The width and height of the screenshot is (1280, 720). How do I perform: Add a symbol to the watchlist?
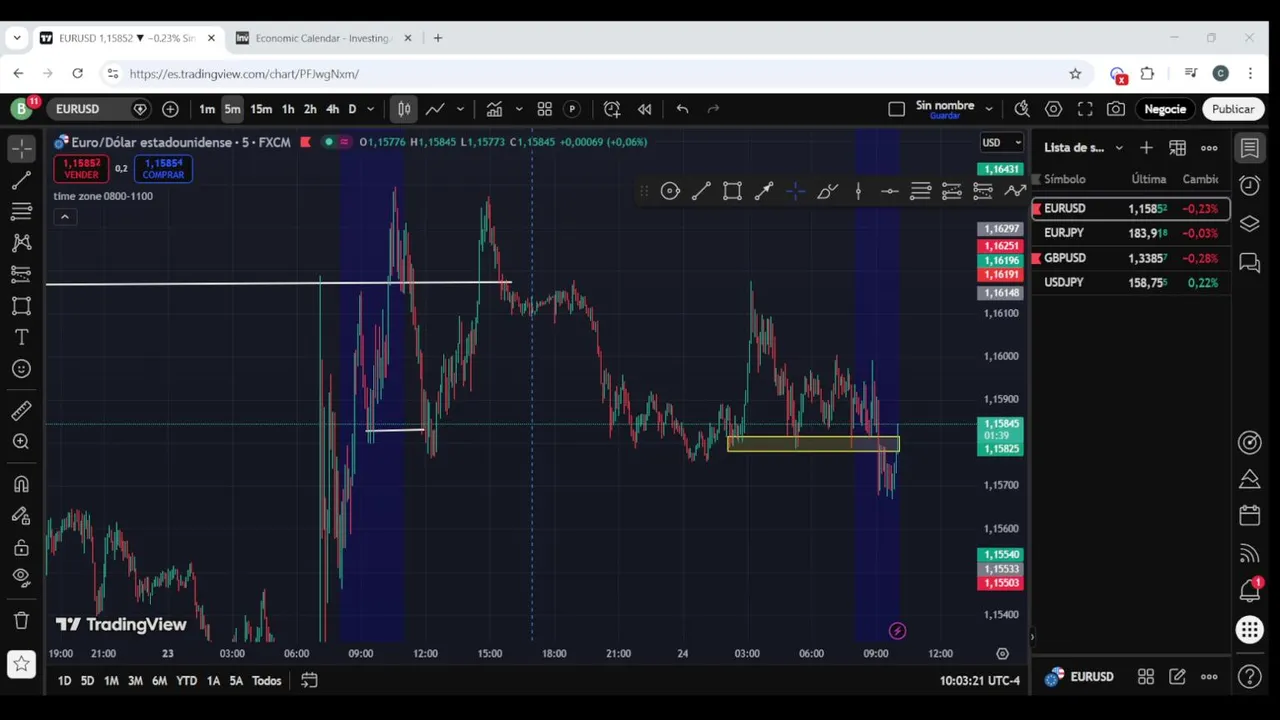click(1146, 148)
